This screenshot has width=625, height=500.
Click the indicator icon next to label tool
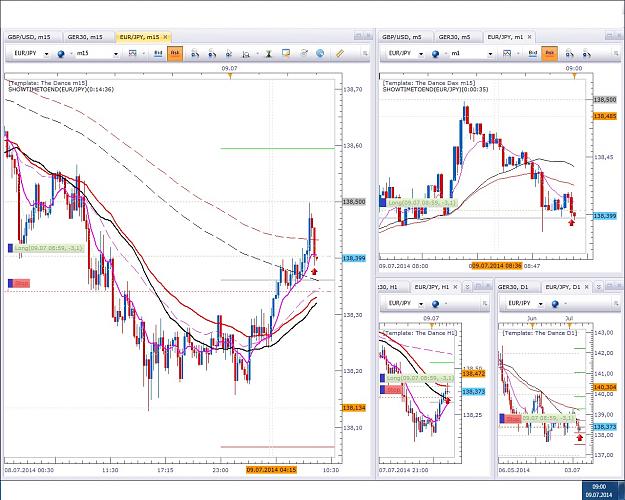(304, 53)
